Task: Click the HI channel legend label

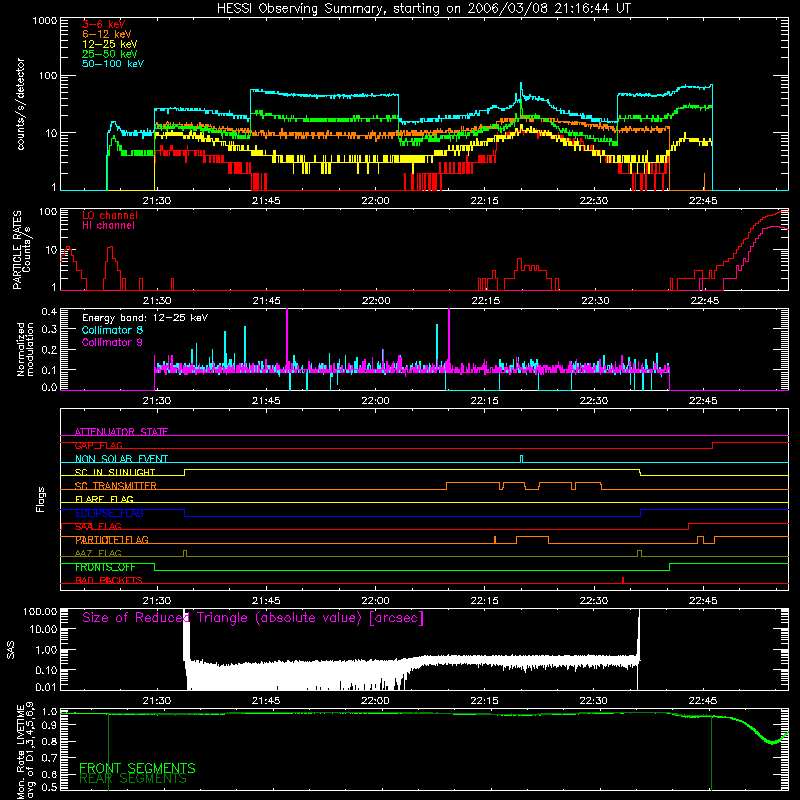Action: [108, 226]
